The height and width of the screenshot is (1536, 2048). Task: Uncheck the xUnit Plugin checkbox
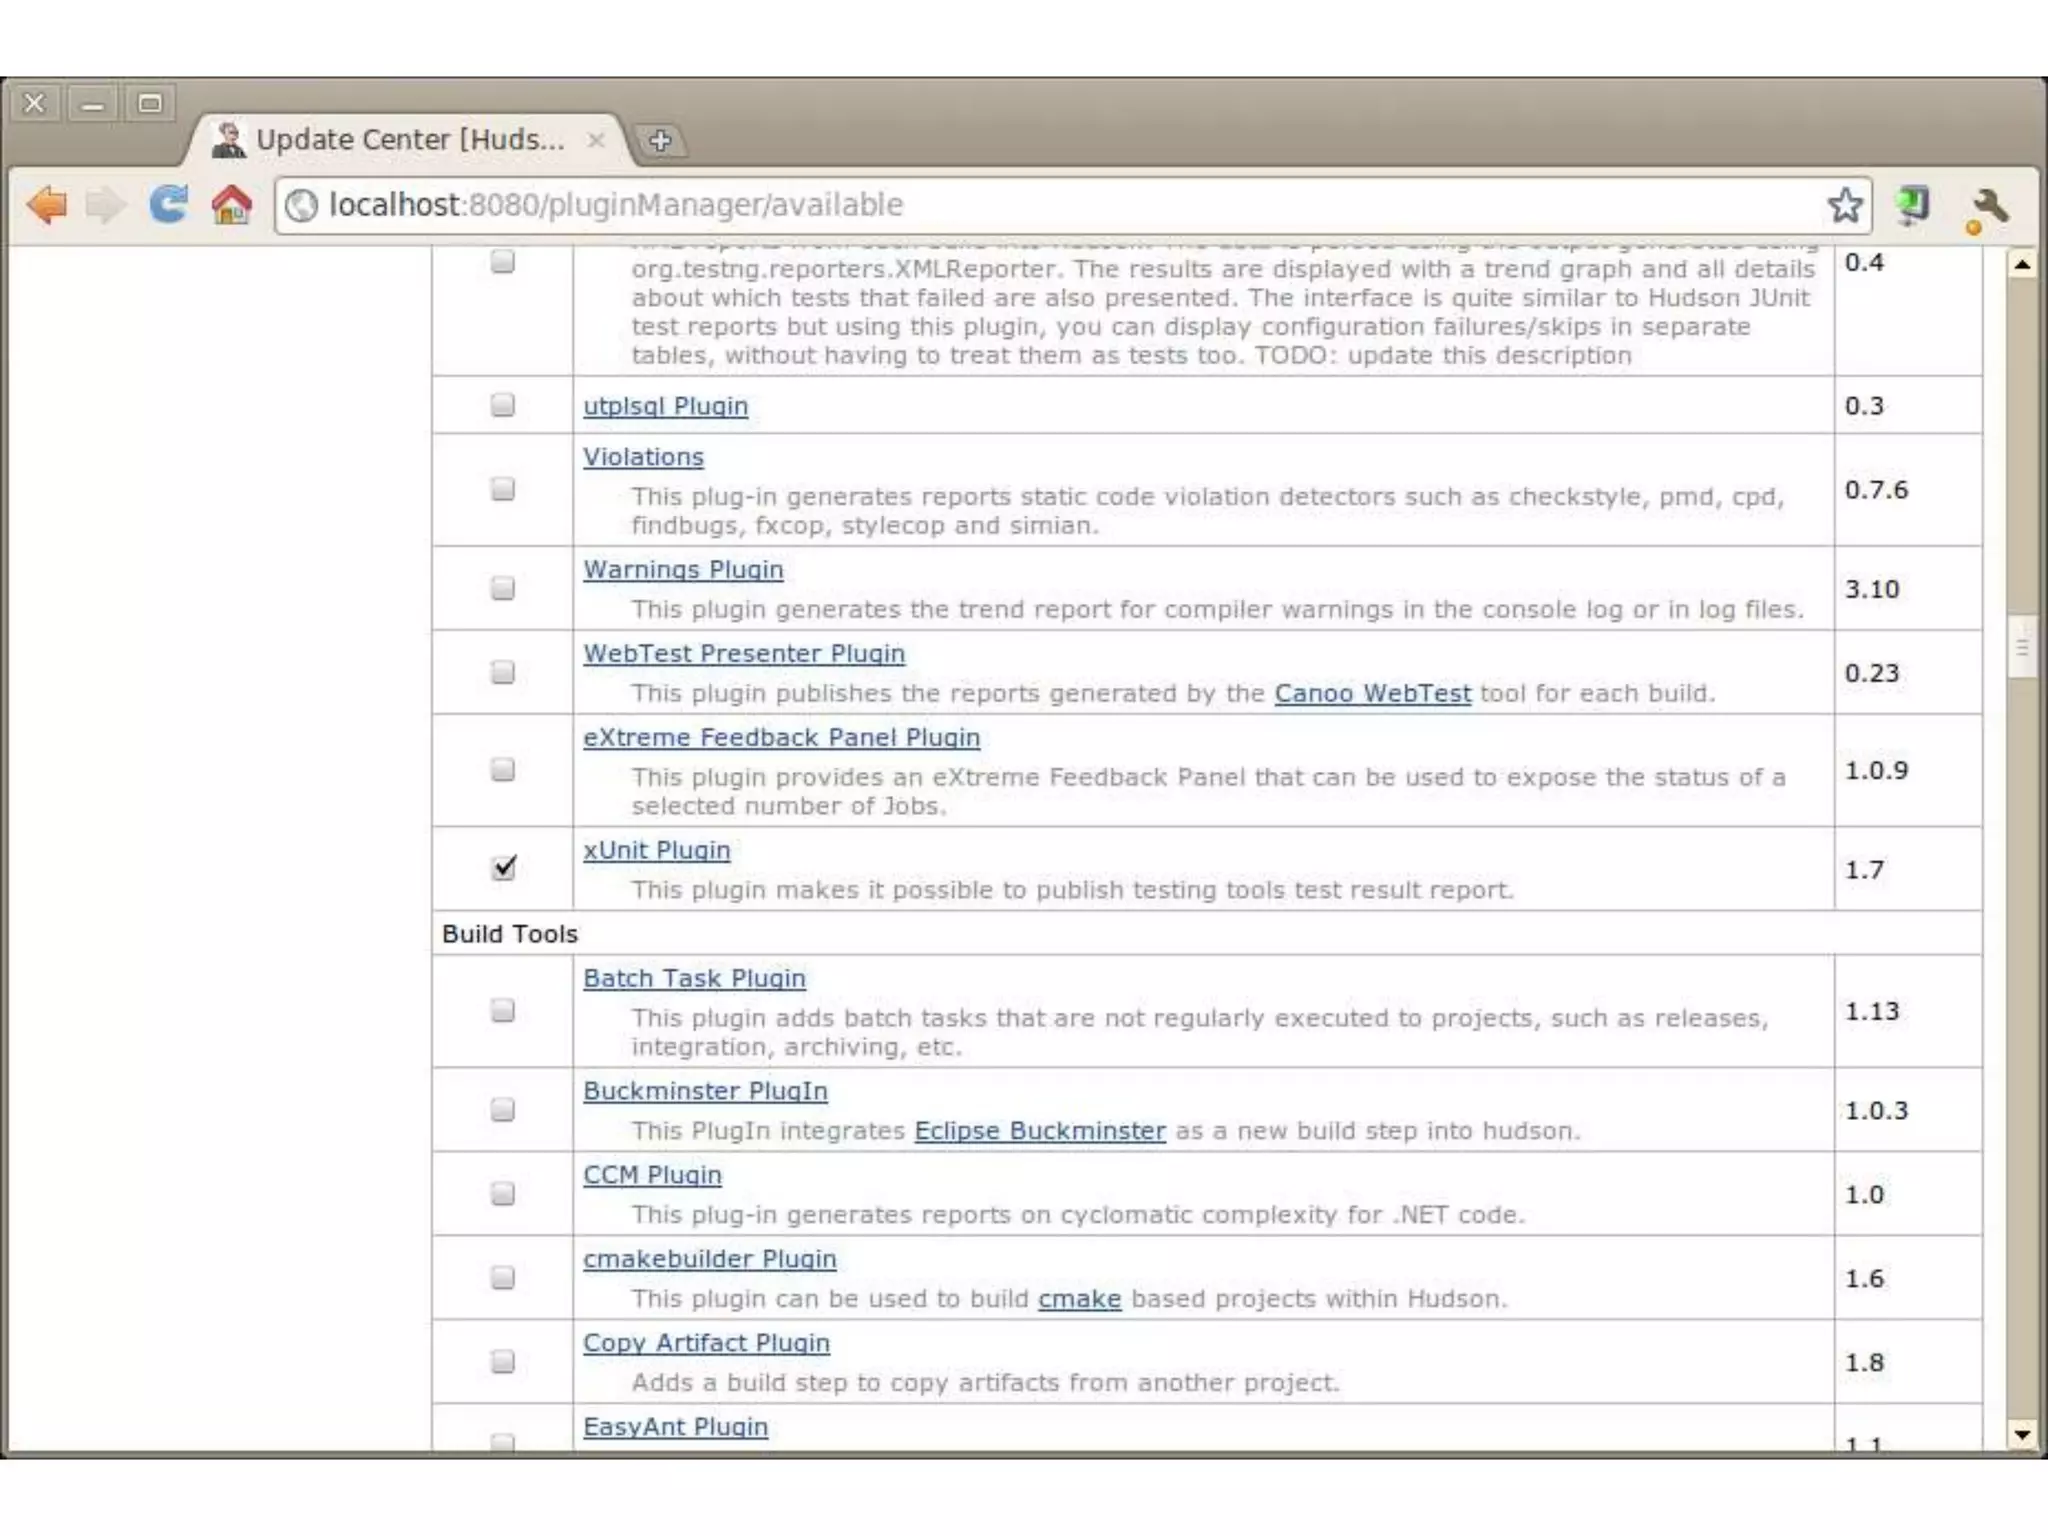[x=504, y=867]
